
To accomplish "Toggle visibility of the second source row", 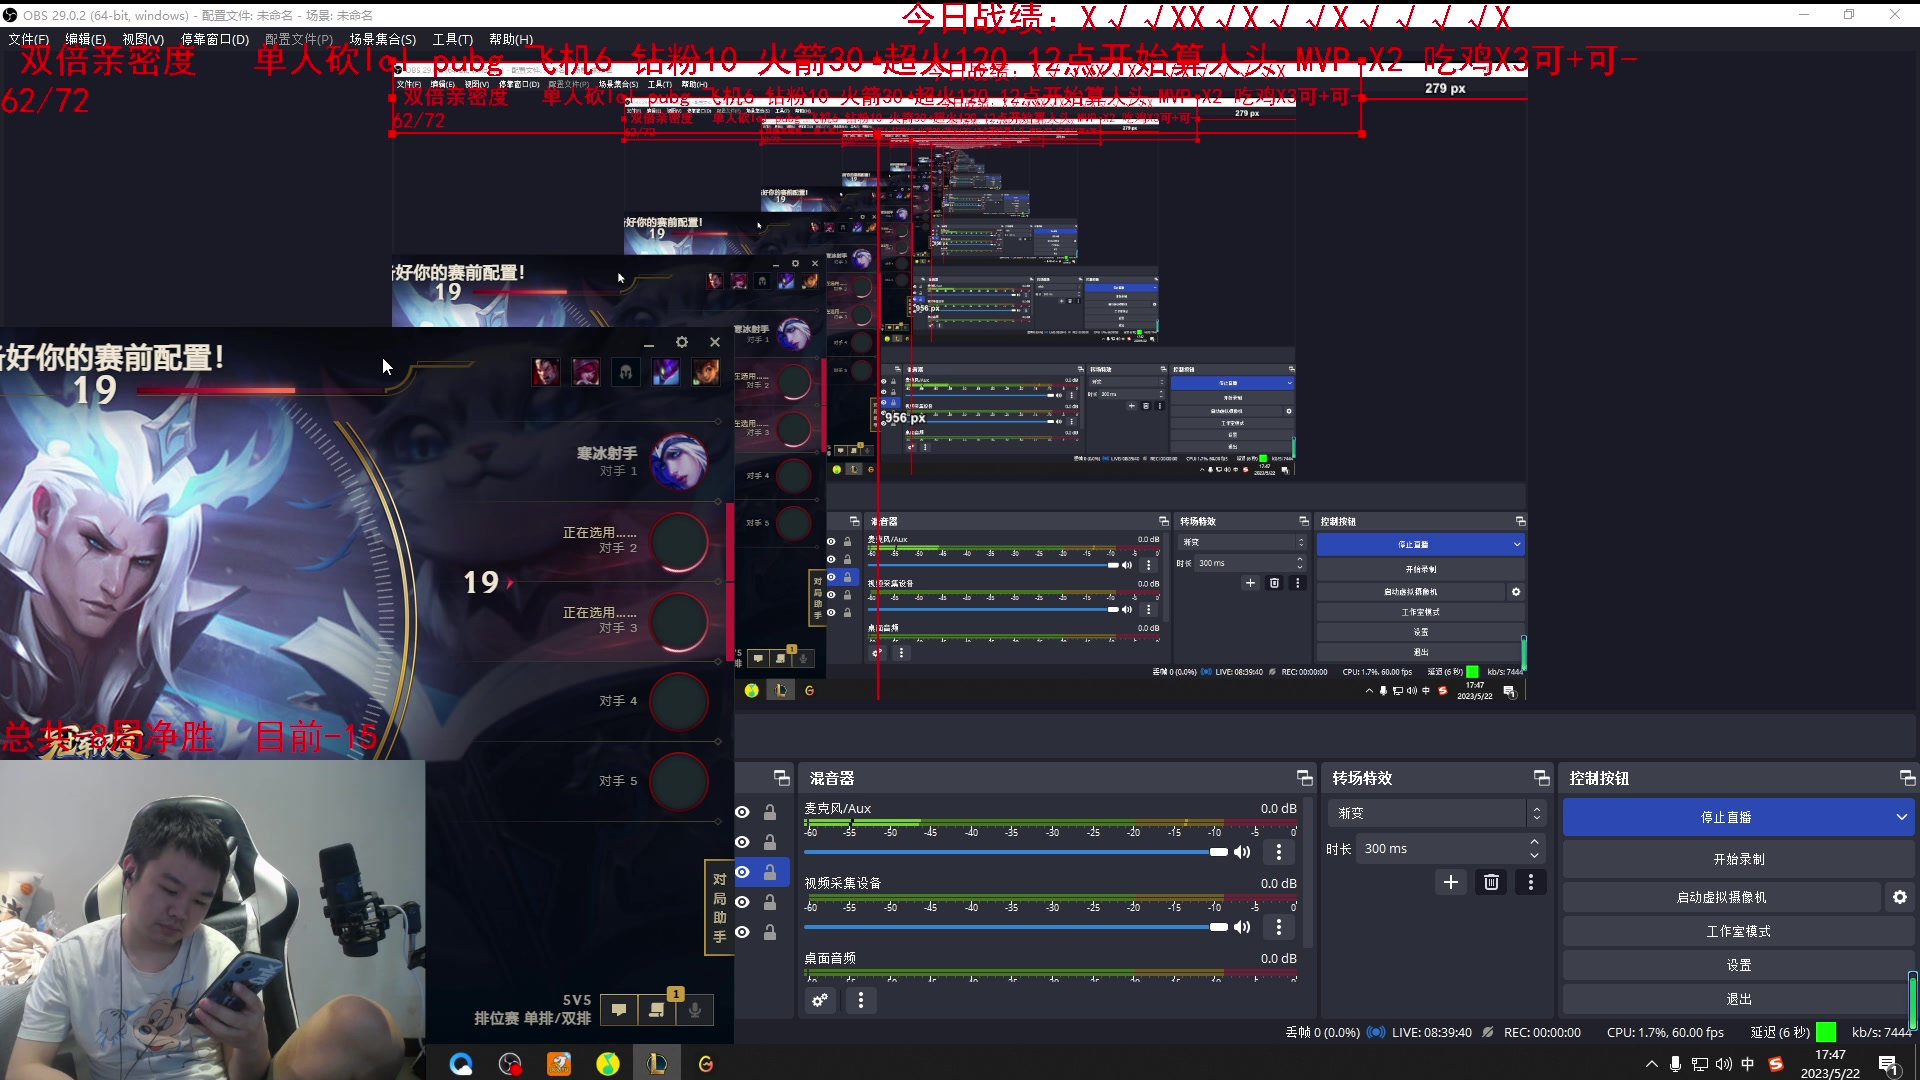I will tap(742, 842).
